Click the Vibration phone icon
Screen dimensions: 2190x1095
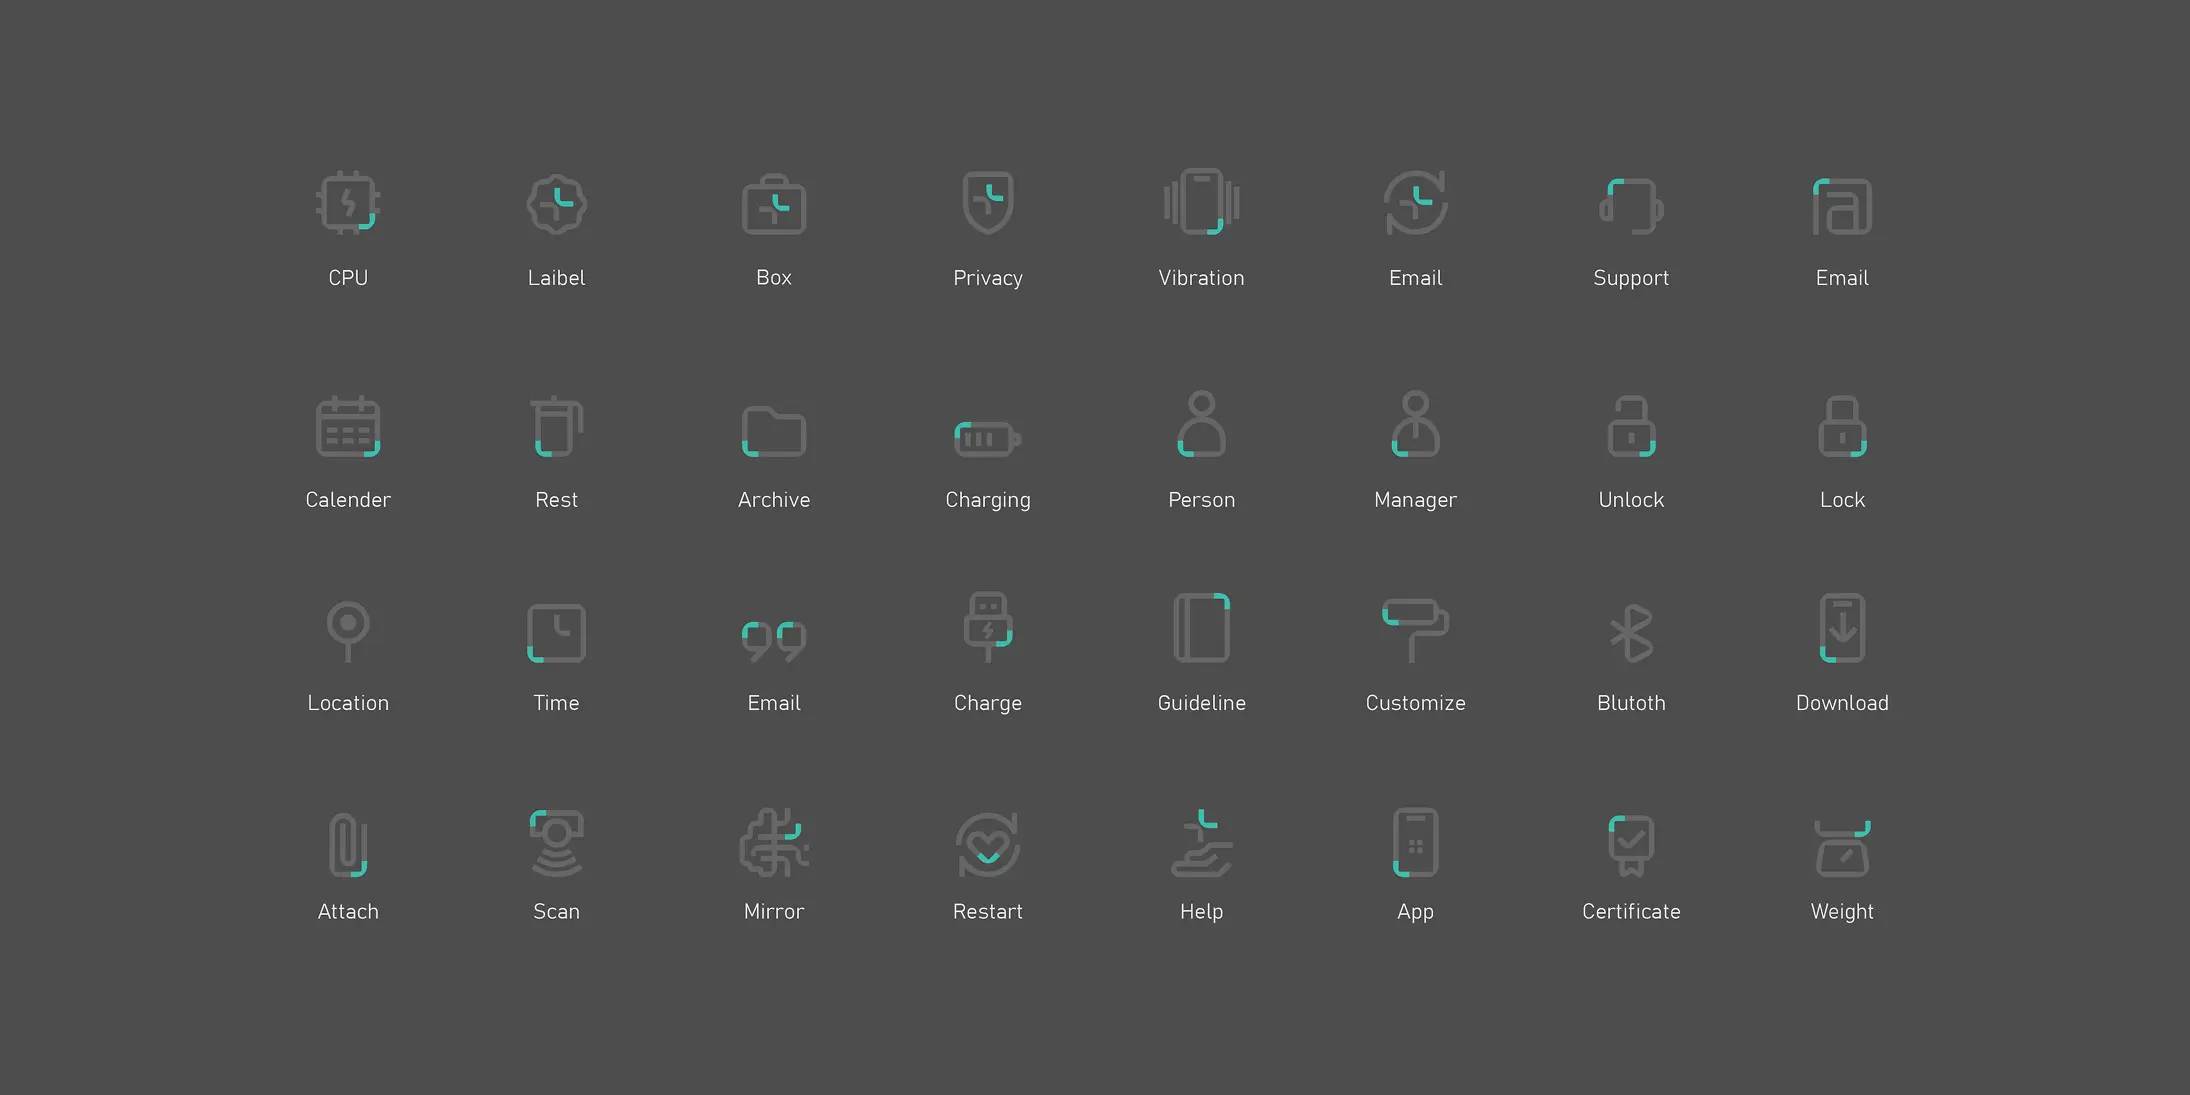pyautogui.click(x=1201, y=202)
